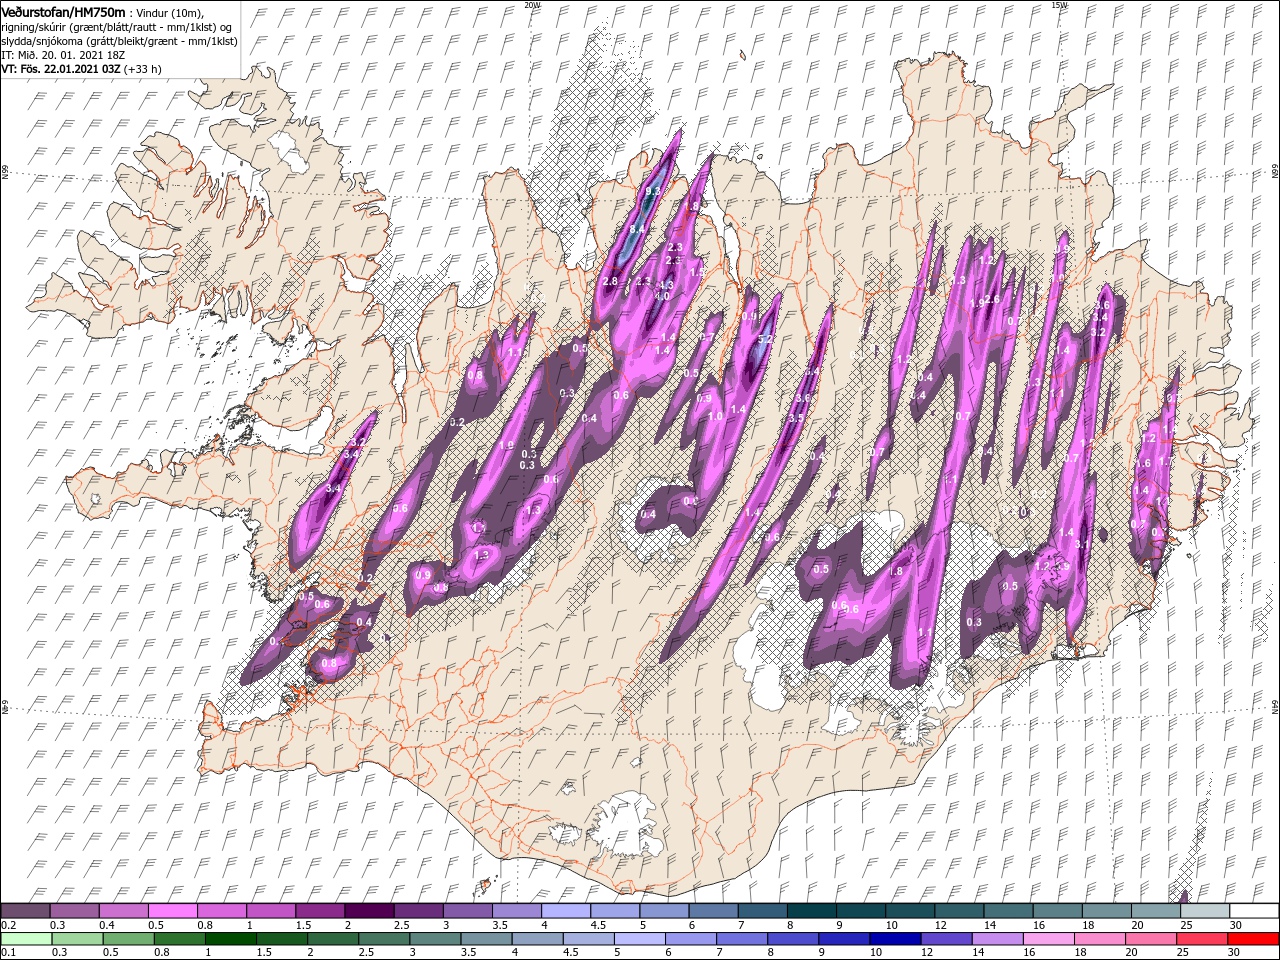Click the violet swatch between 12 and 14 in the lower legend row
Screen dimensions: 1280x960
(946, 939)
